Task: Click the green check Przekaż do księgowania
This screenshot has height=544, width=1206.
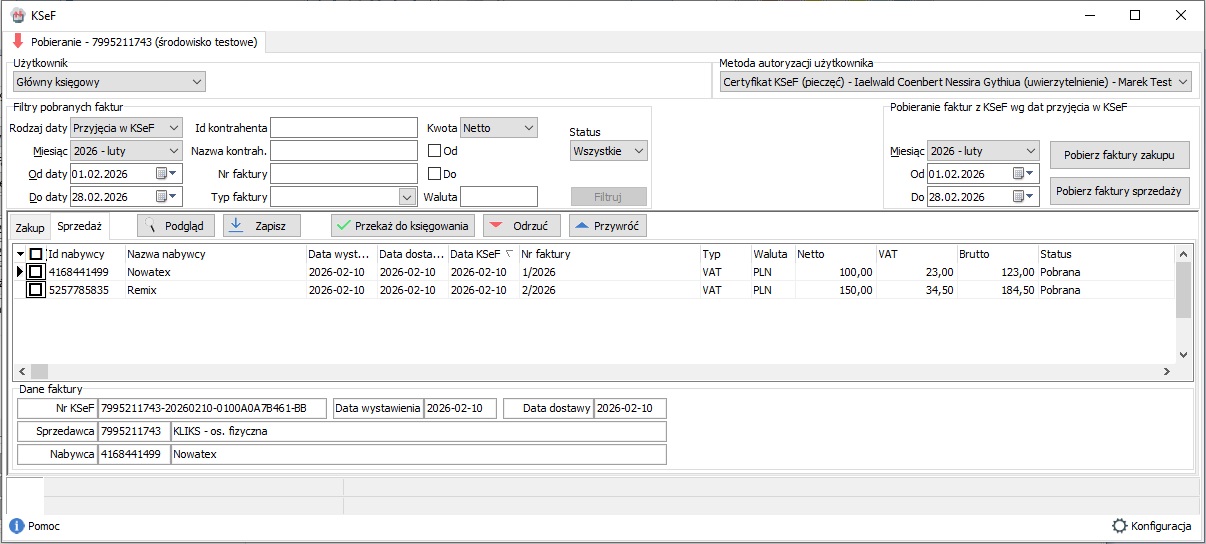Action: pyautogui.click(x=402, y=226)
